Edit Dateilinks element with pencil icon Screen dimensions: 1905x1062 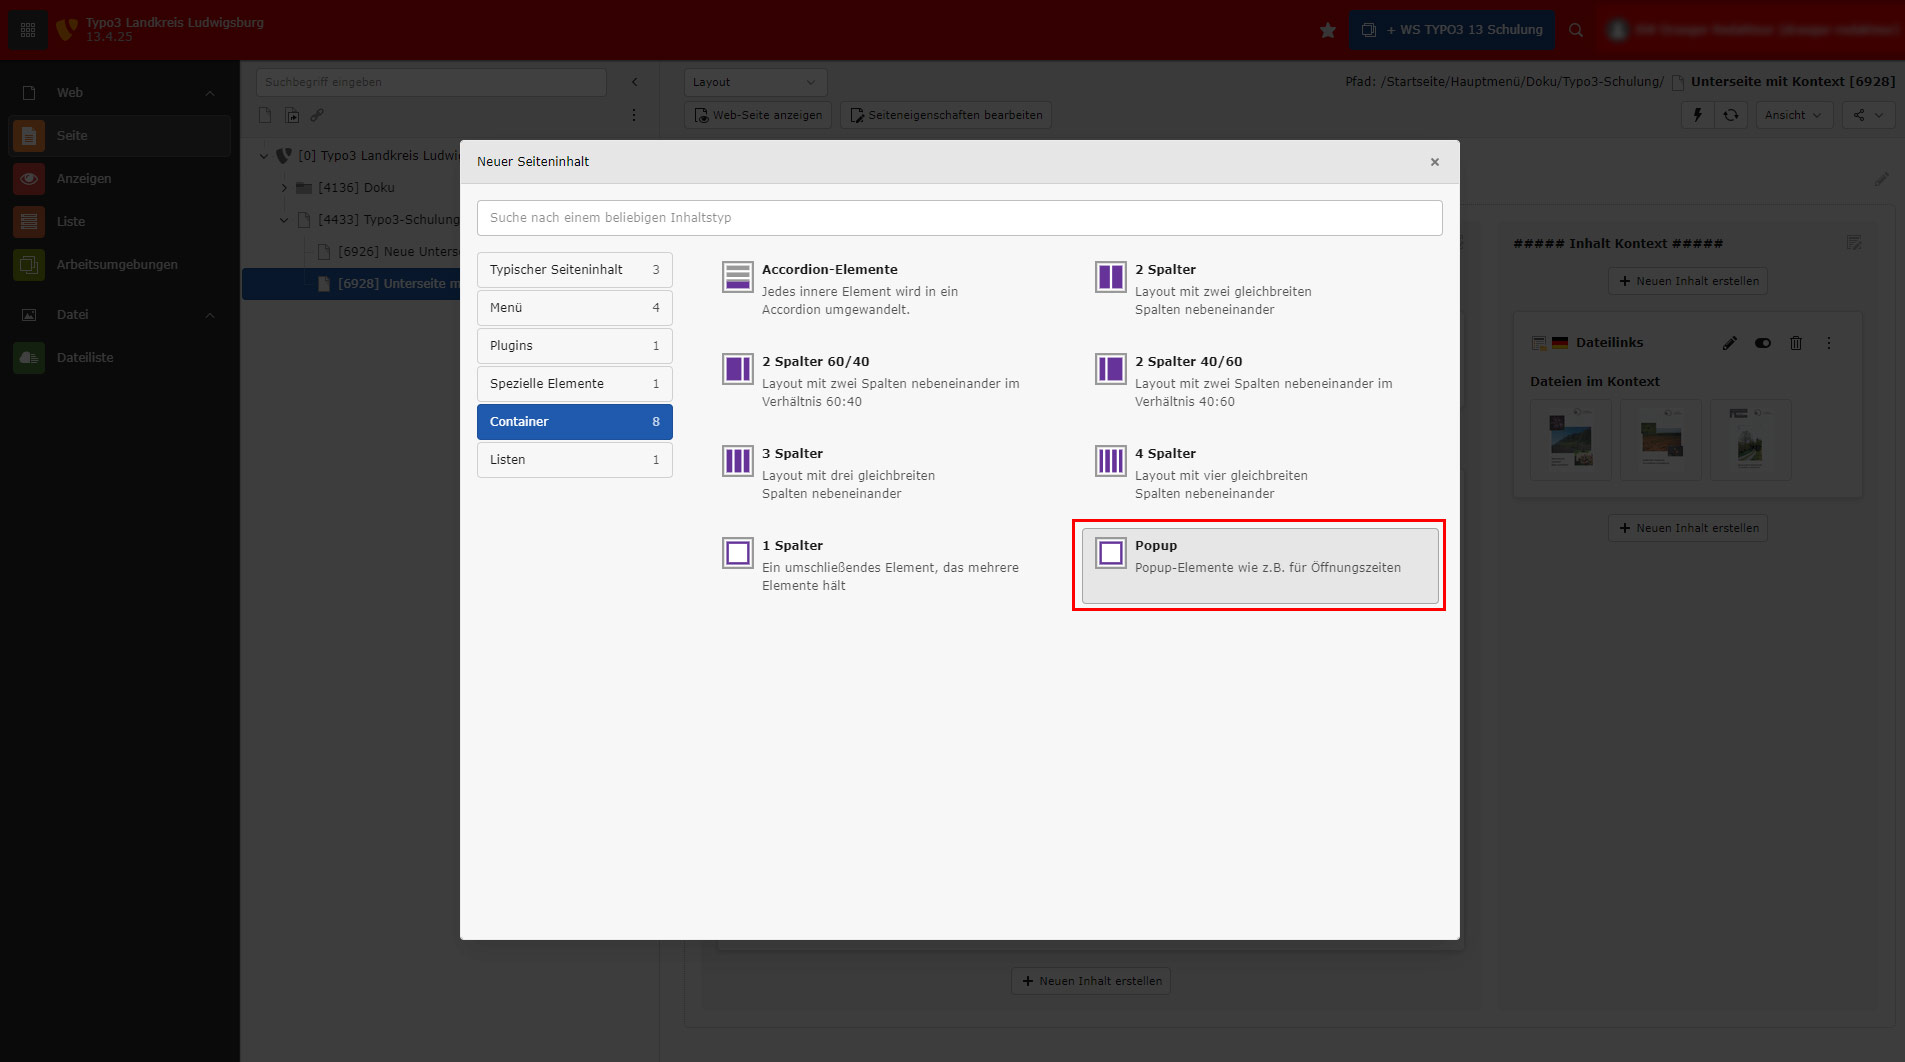[x=1729, y=343]
